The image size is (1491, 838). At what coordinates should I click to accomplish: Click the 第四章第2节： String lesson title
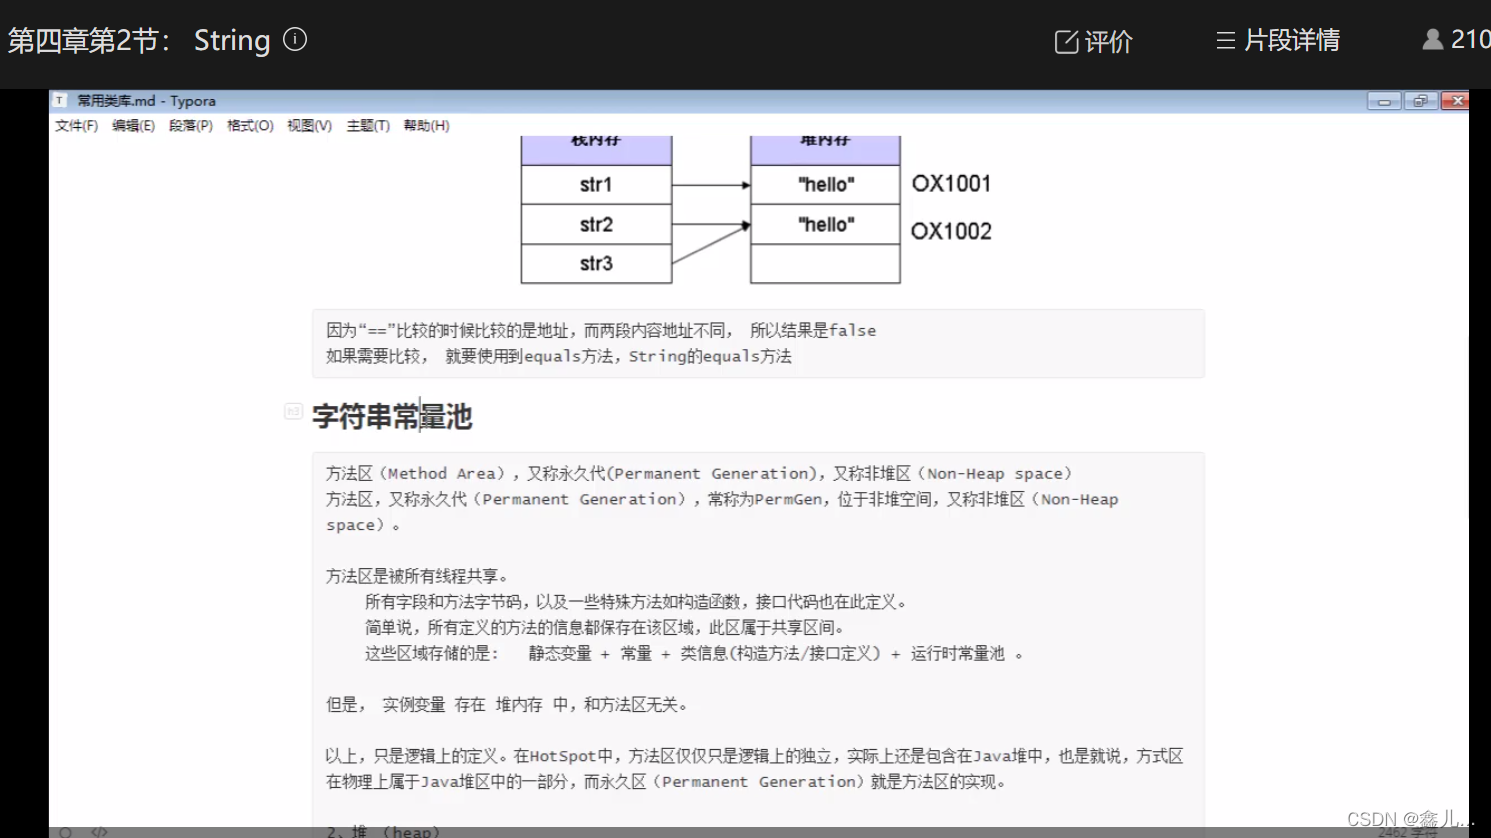pos(139,40)
